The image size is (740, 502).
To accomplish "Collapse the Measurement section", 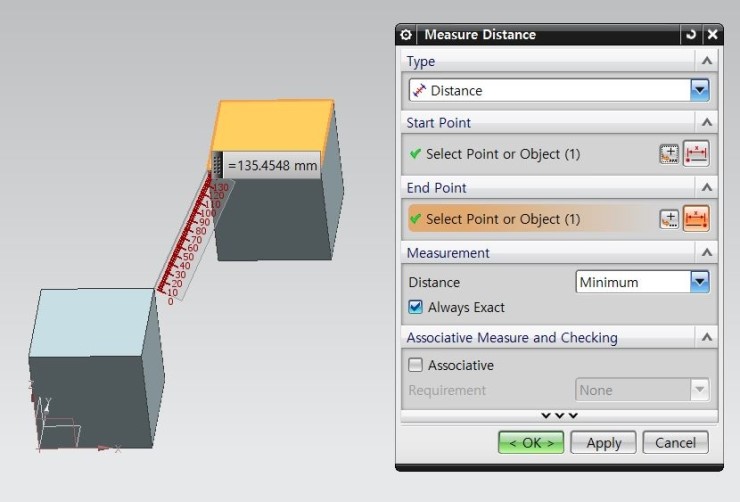I will pyautogui.click(x=707, y=253).
